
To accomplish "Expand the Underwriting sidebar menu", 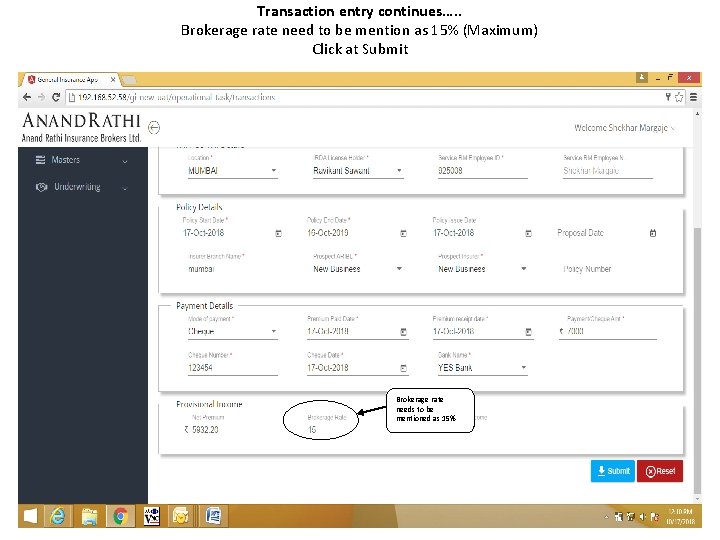I will pos(81,187).
